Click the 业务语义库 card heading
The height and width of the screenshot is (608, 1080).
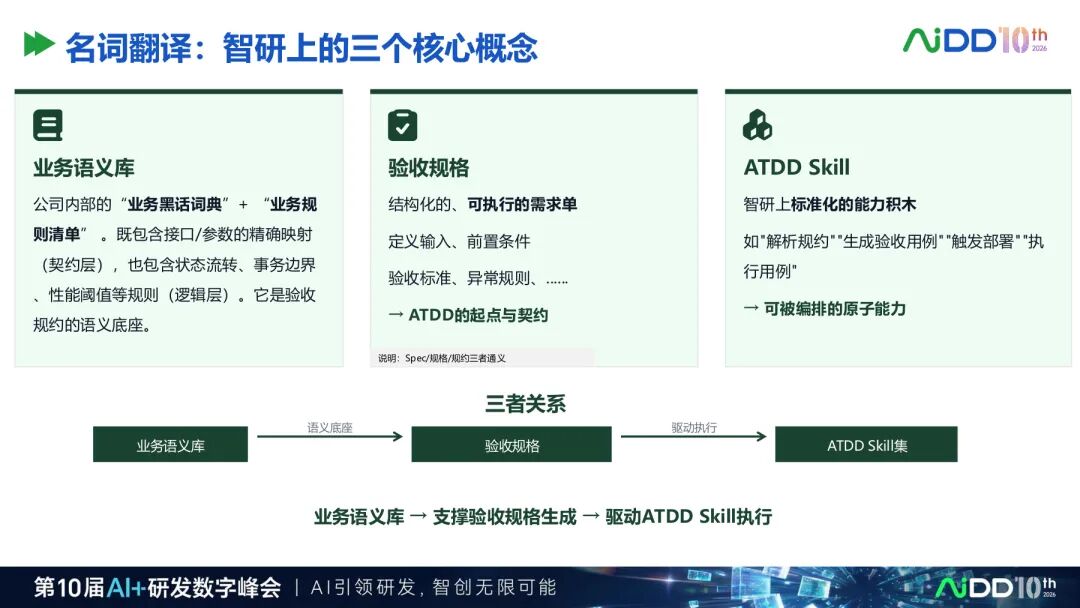point(83,167)
